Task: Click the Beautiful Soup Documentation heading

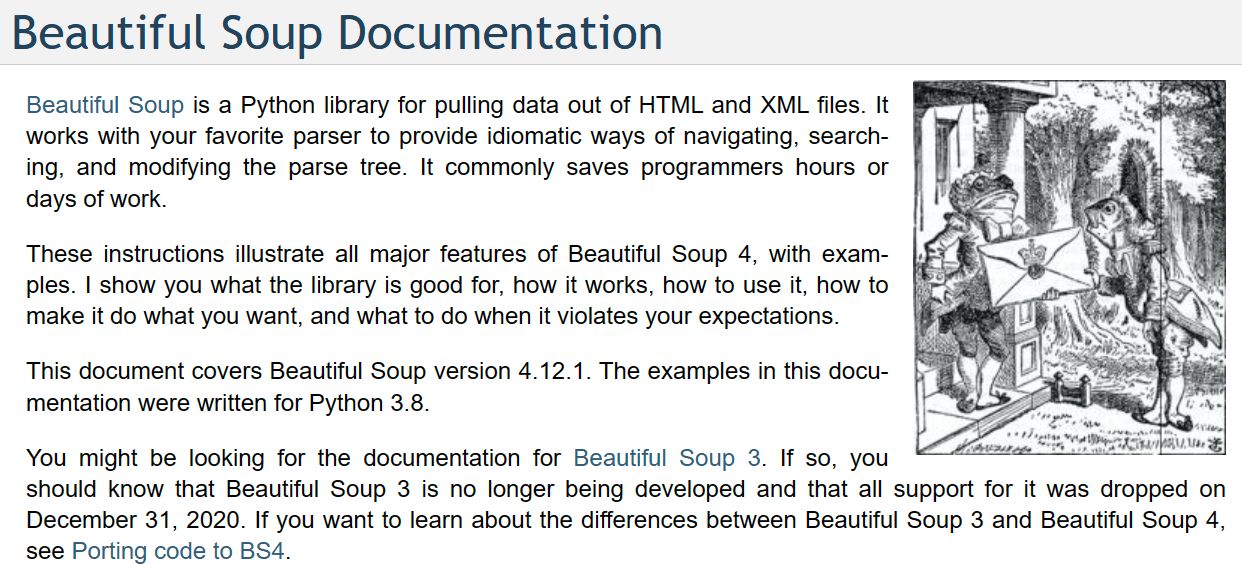Action: coord(337,32)
